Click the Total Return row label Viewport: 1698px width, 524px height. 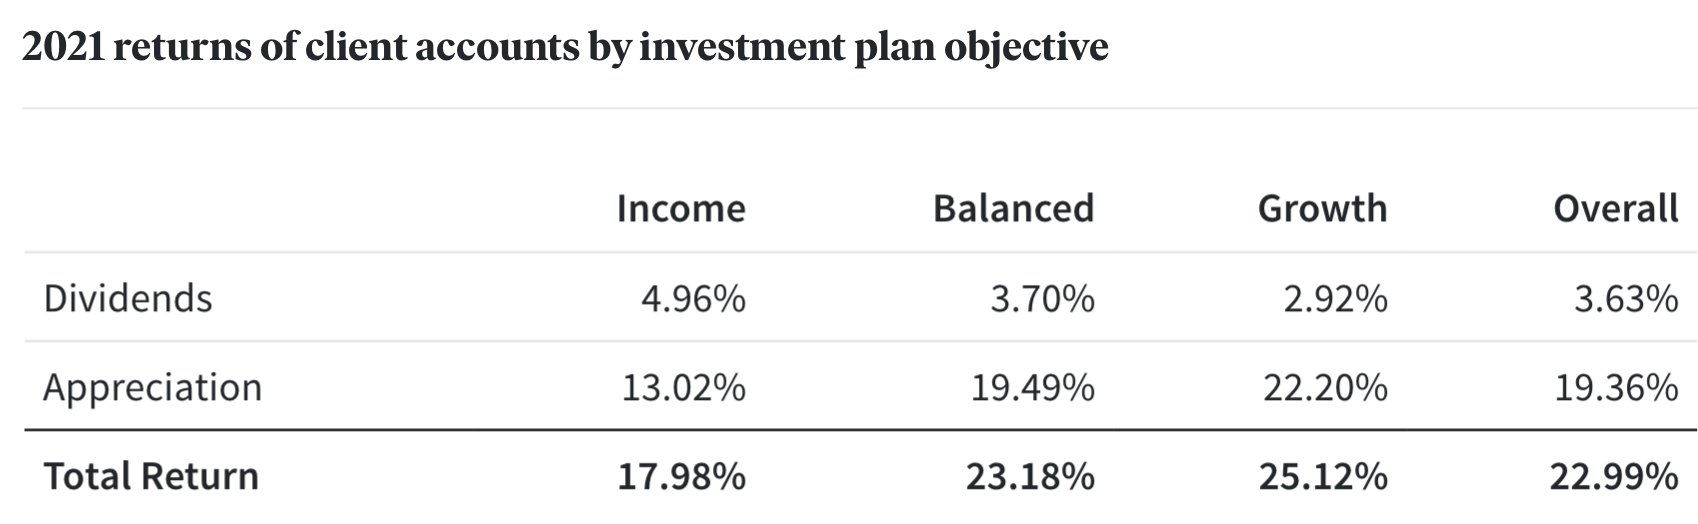(x=151, y=476)
